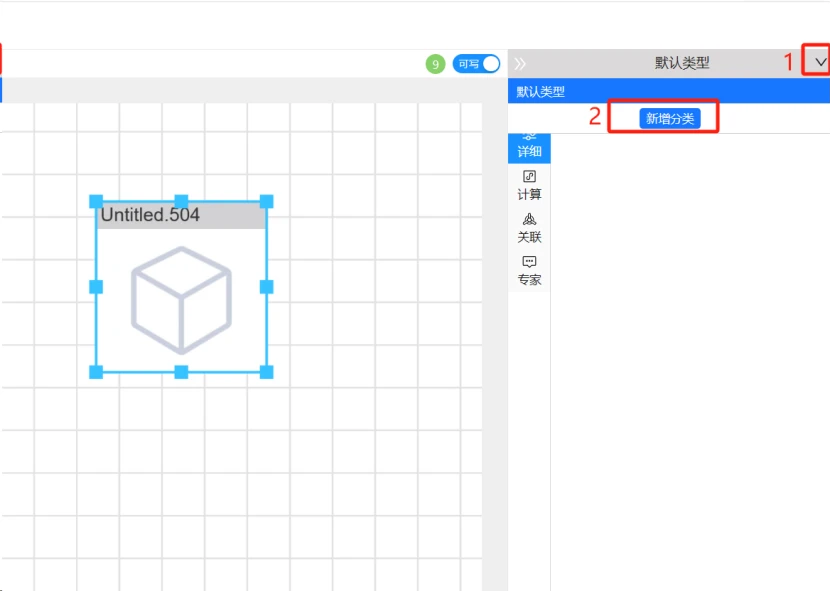This screenshot has width=831, height=591.
Task: Go to the 关联 tab
Action: click(x=529, y=228)
